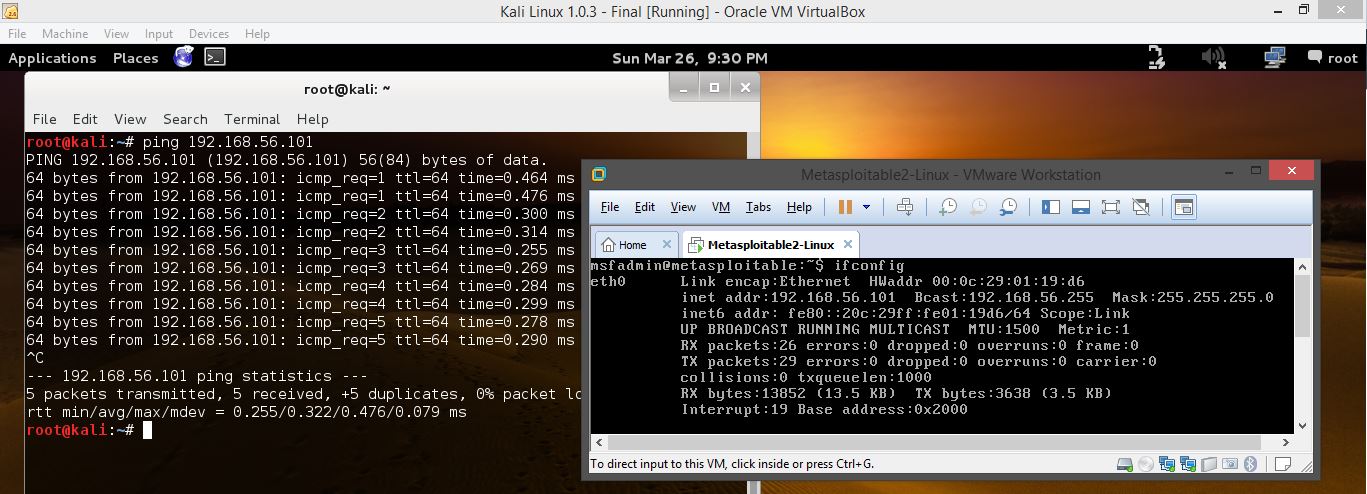Click the 'ping 192.168.56.101' command text
The width and height of the screenshot is (1367, 494).
tap(230, 142)
